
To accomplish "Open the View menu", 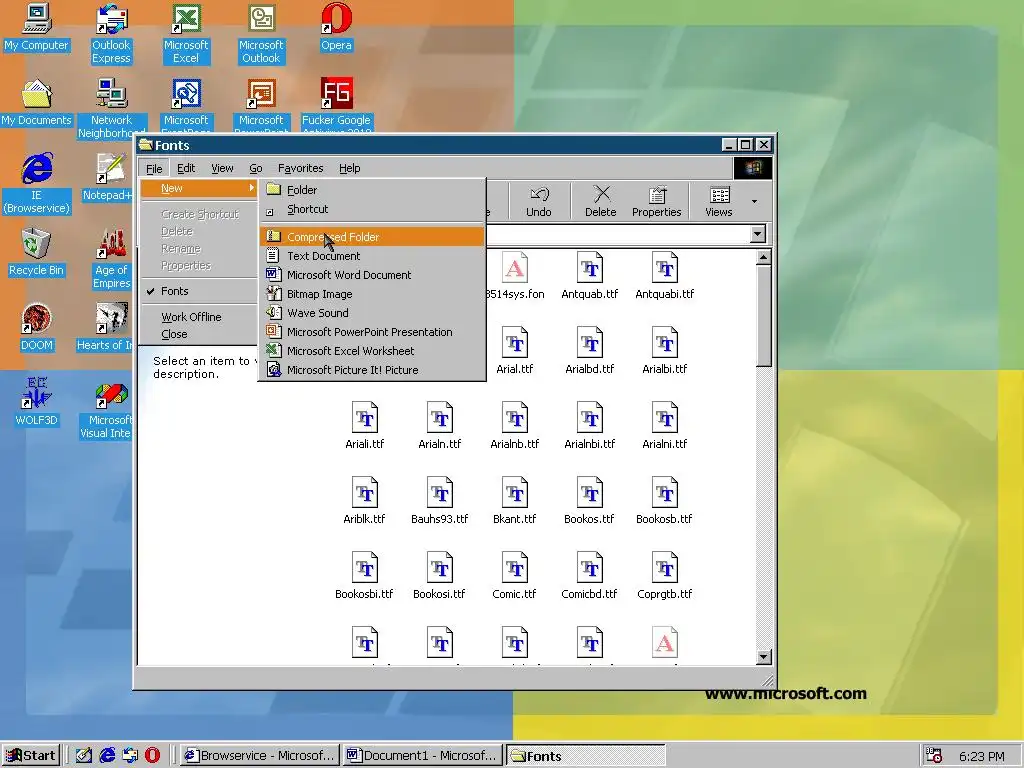I will (x=222, y=168).
